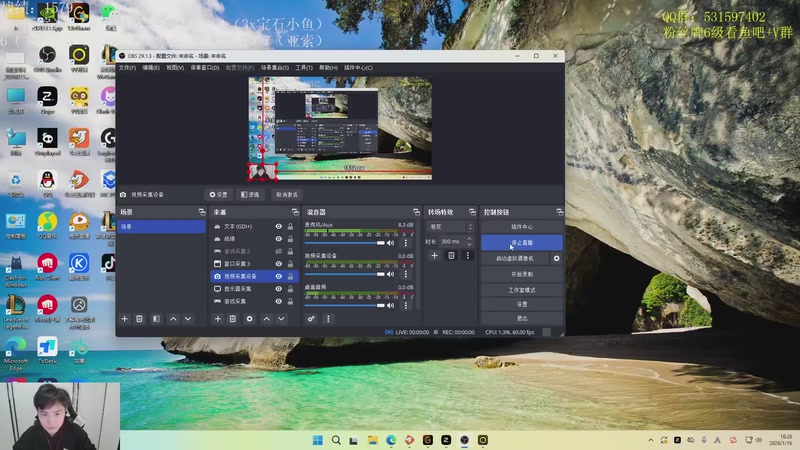This screenshot has width=800, height=450.
Task: Pop out the 来源 dock panel
Action: pyautogui.click(x=293, y=212)
